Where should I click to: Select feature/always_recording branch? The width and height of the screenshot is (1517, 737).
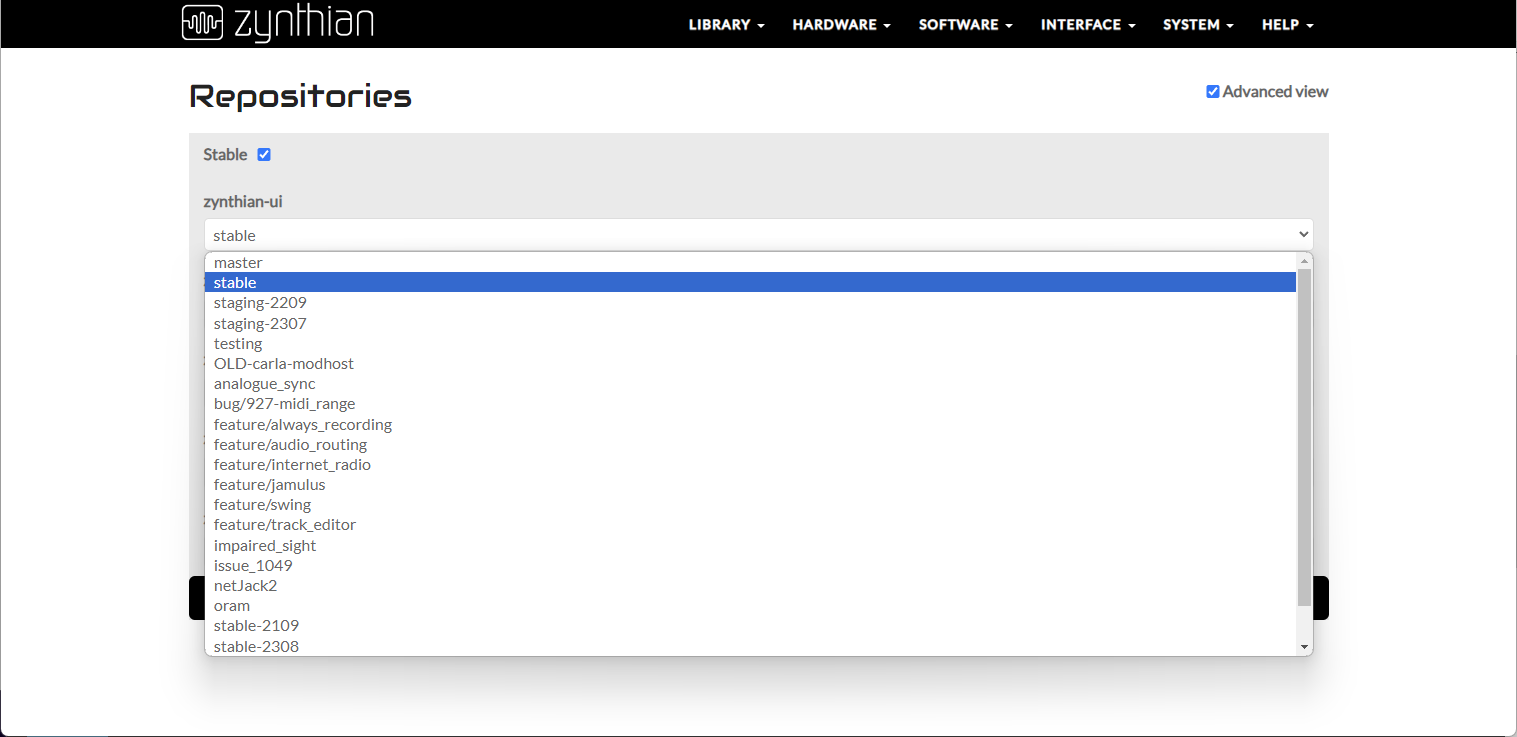(750, 425)
